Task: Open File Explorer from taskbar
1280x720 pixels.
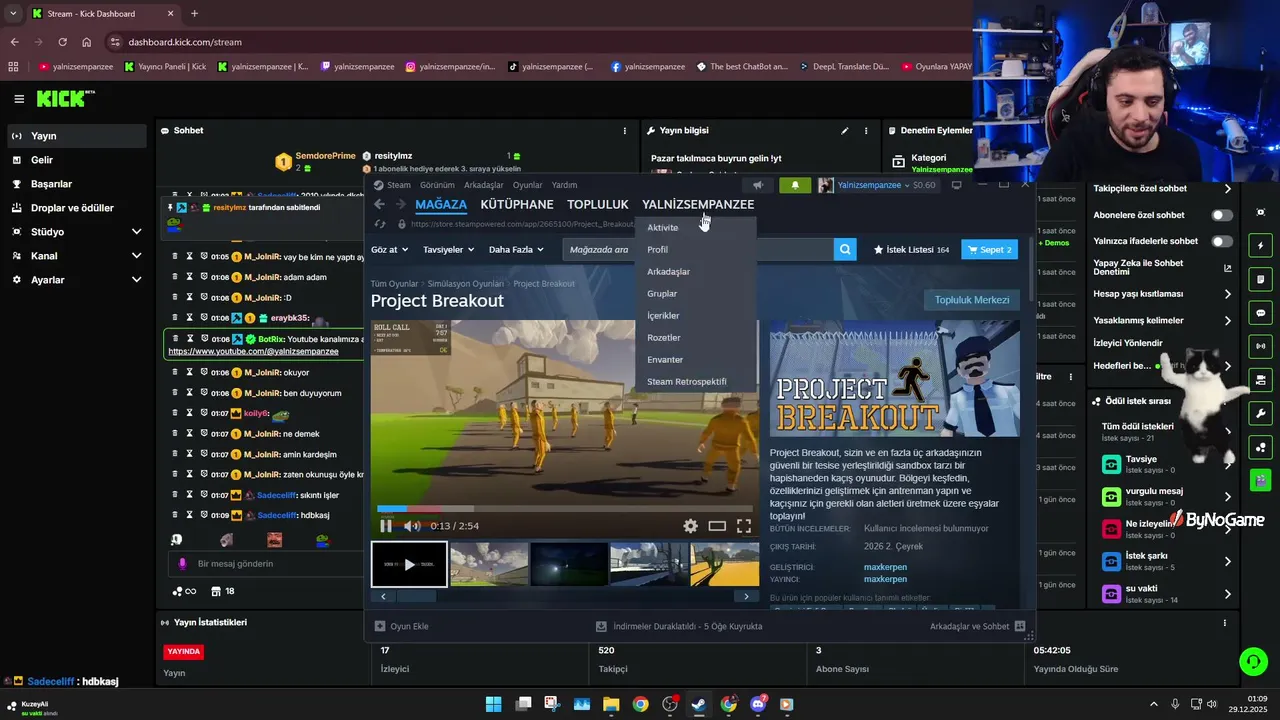Action: (610, 704)
